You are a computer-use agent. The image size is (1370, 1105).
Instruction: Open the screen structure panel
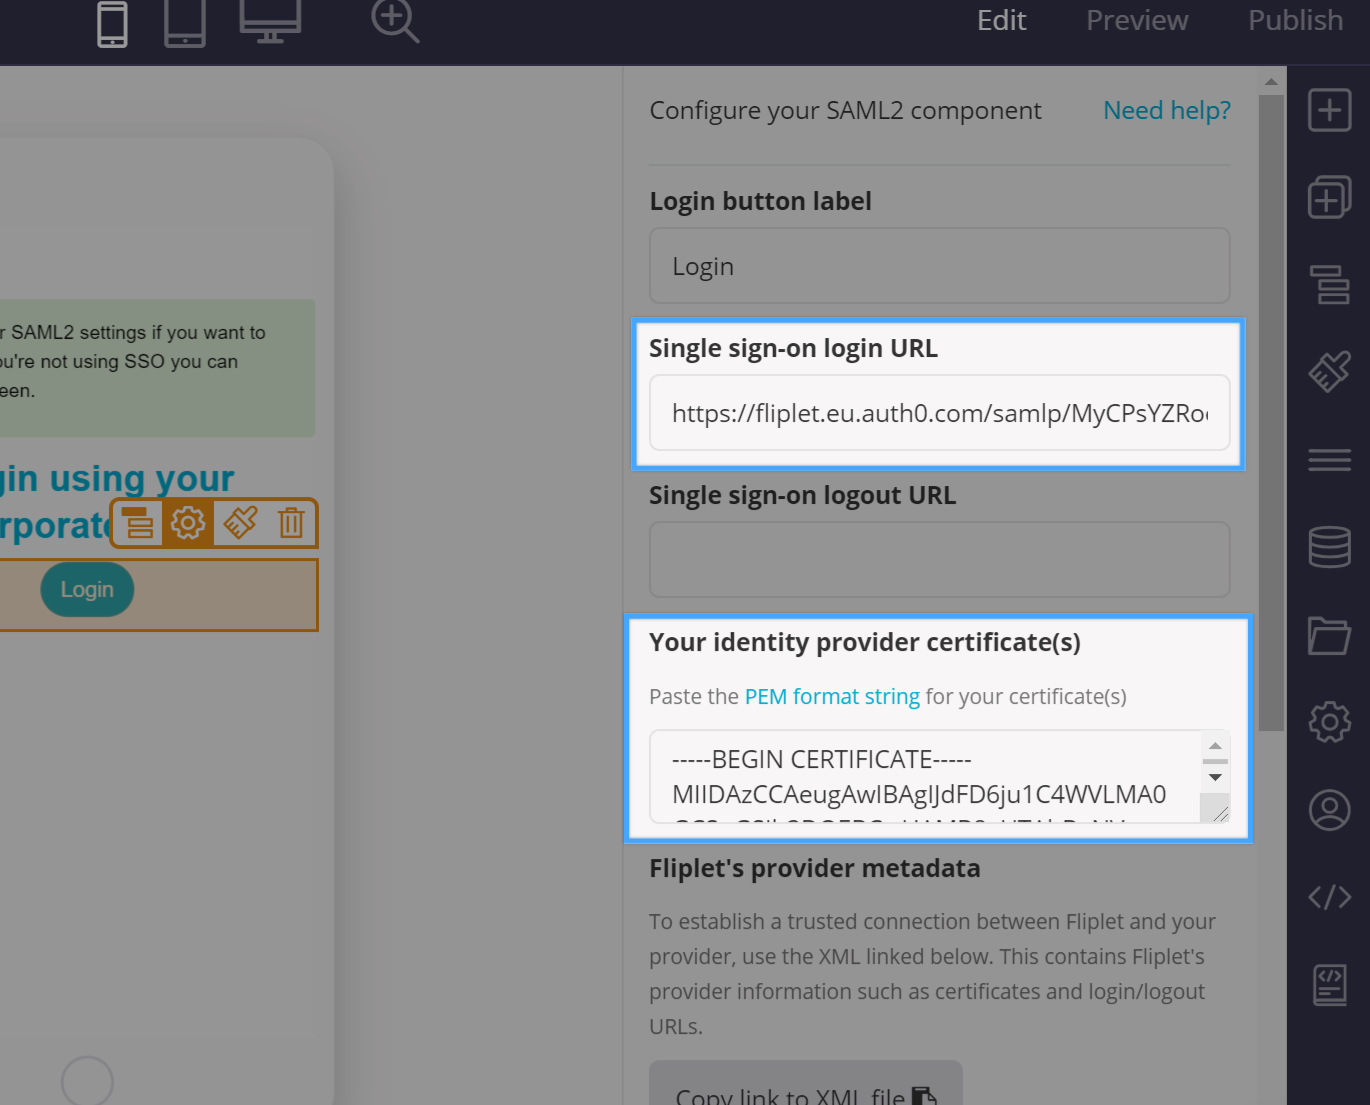[1329, 285]
